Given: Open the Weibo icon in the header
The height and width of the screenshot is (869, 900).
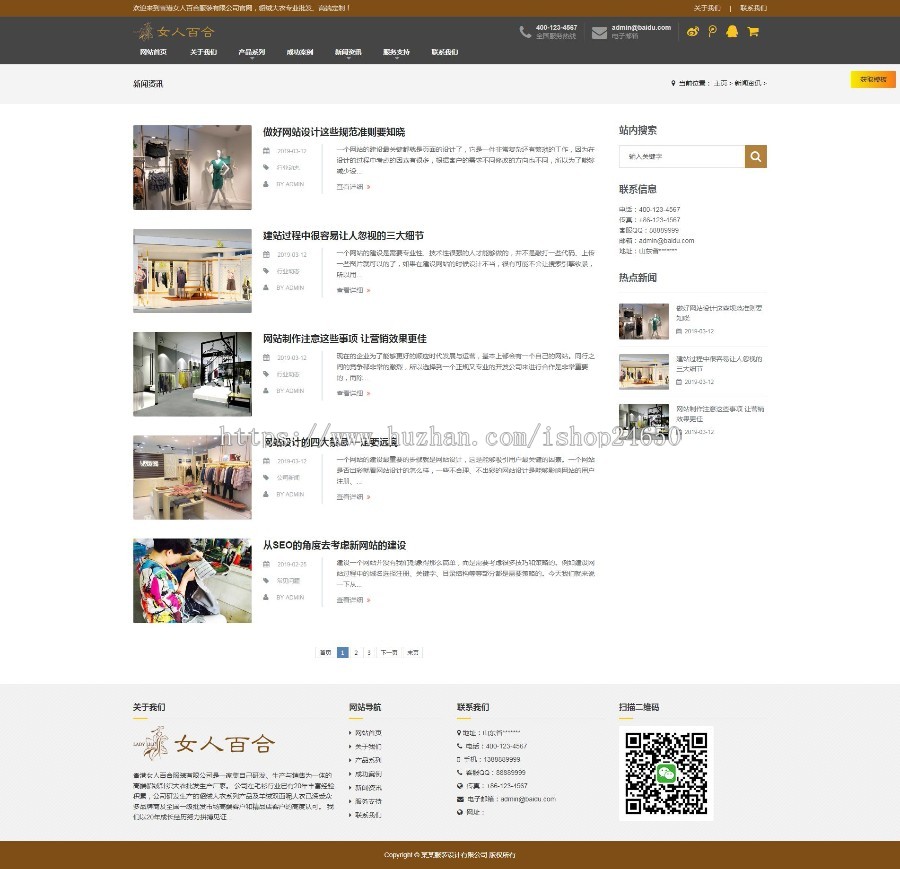Looking at the screenshot, I should (x=693, y=32).
